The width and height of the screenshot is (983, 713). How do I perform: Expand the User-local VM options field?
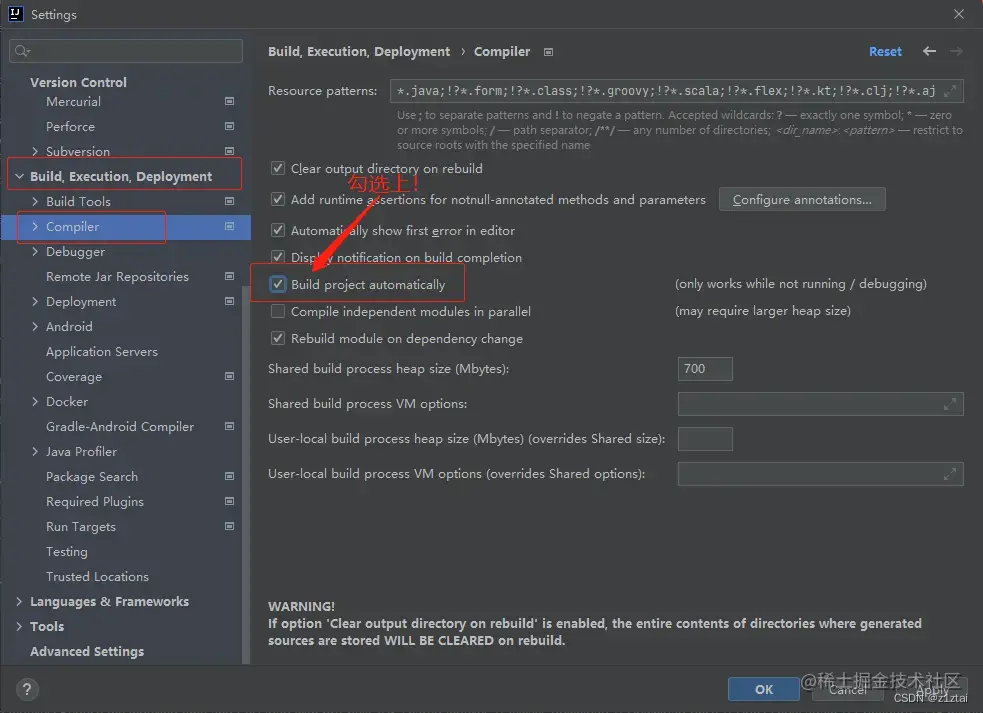(x=950, y=475)
